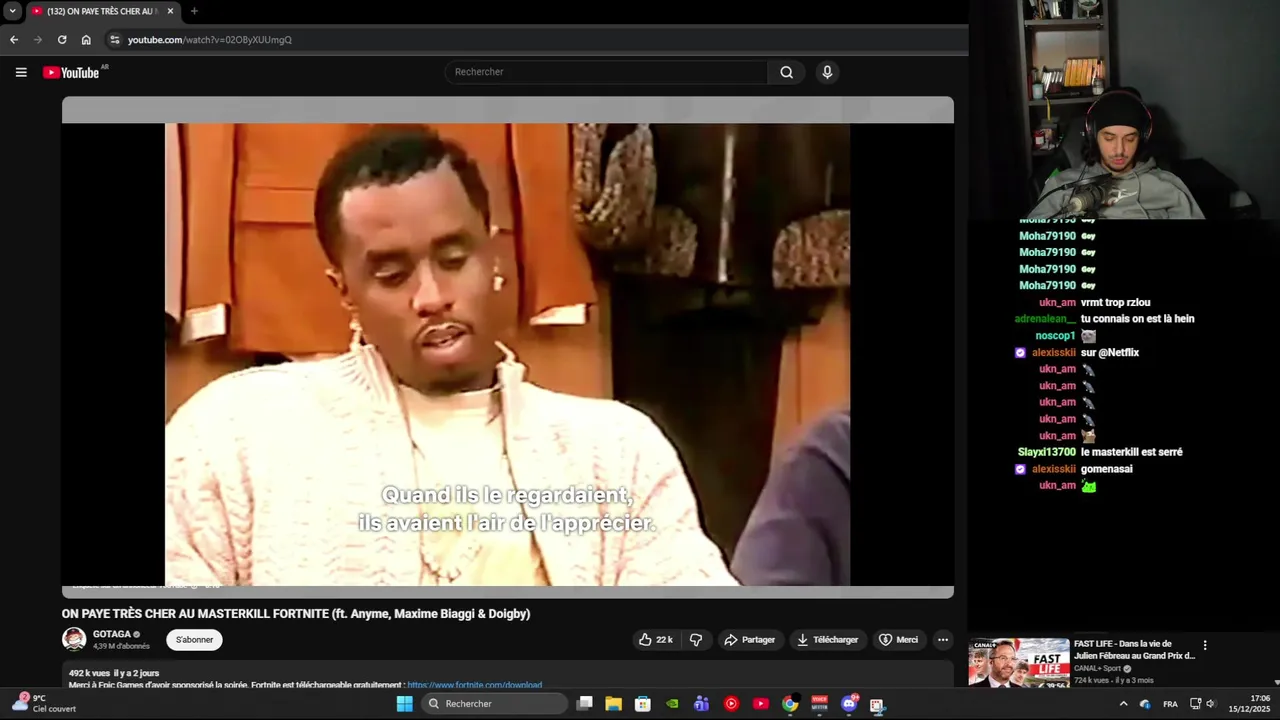The image size is (1280, 720).
Task: Open the GOTAGA channel avatar
Action: click(74, 639)
